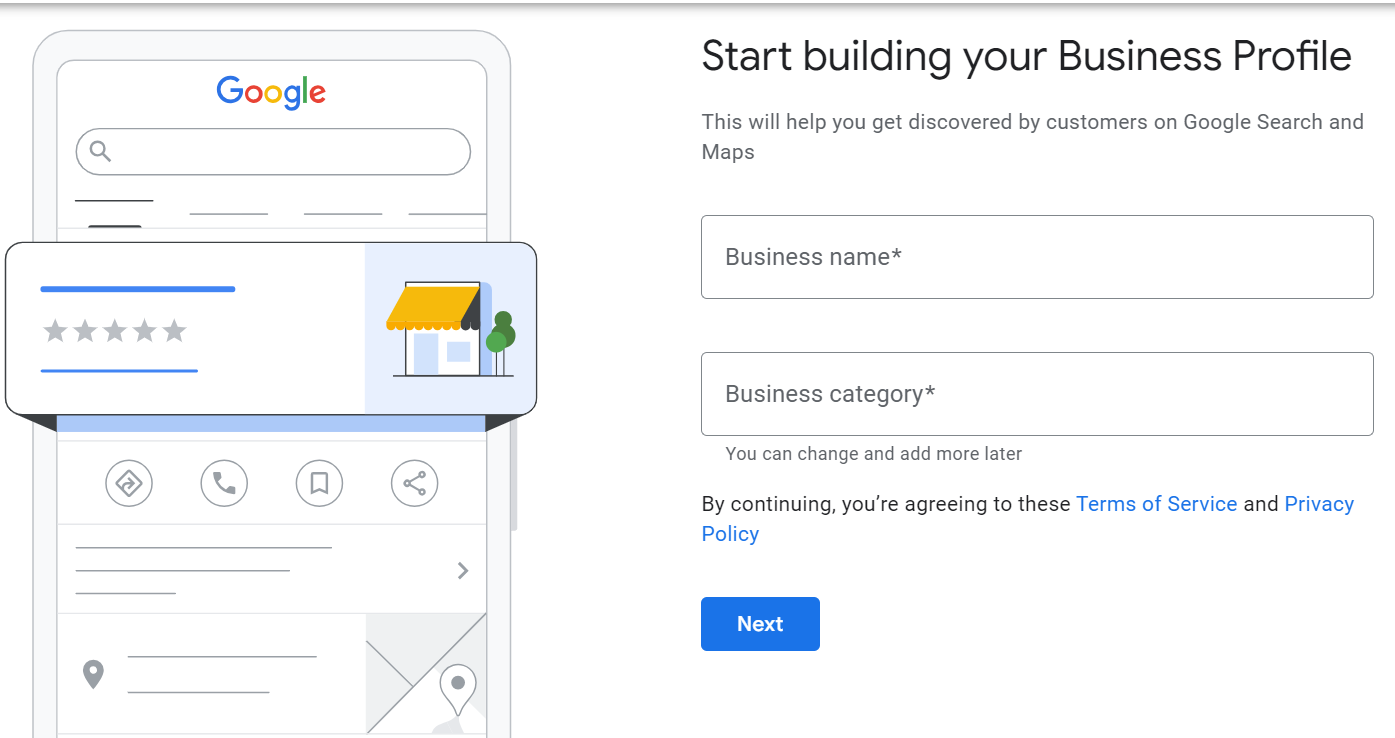Image resolution: width=1395 pixels, height=738 pixels.
Task: Click the 'Start building your Business Profile' heading
Action: (x=1027, y=56)
